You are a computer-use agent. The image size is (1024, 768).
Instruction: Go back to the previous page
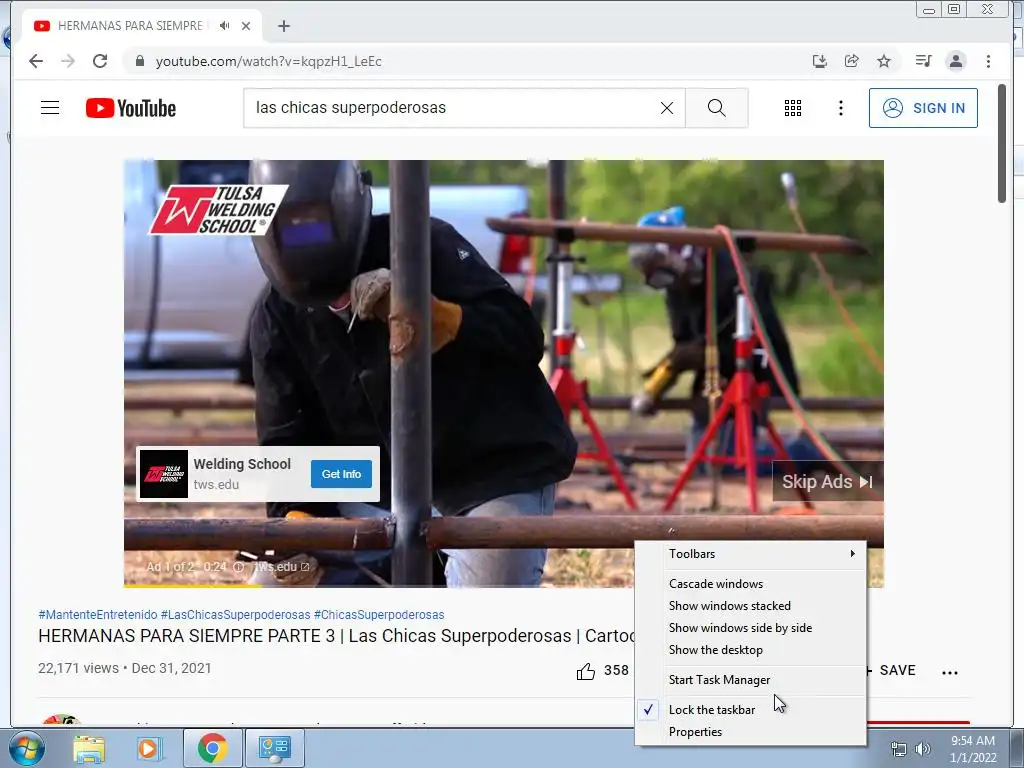pyautogui.click(x=36, y=61)
